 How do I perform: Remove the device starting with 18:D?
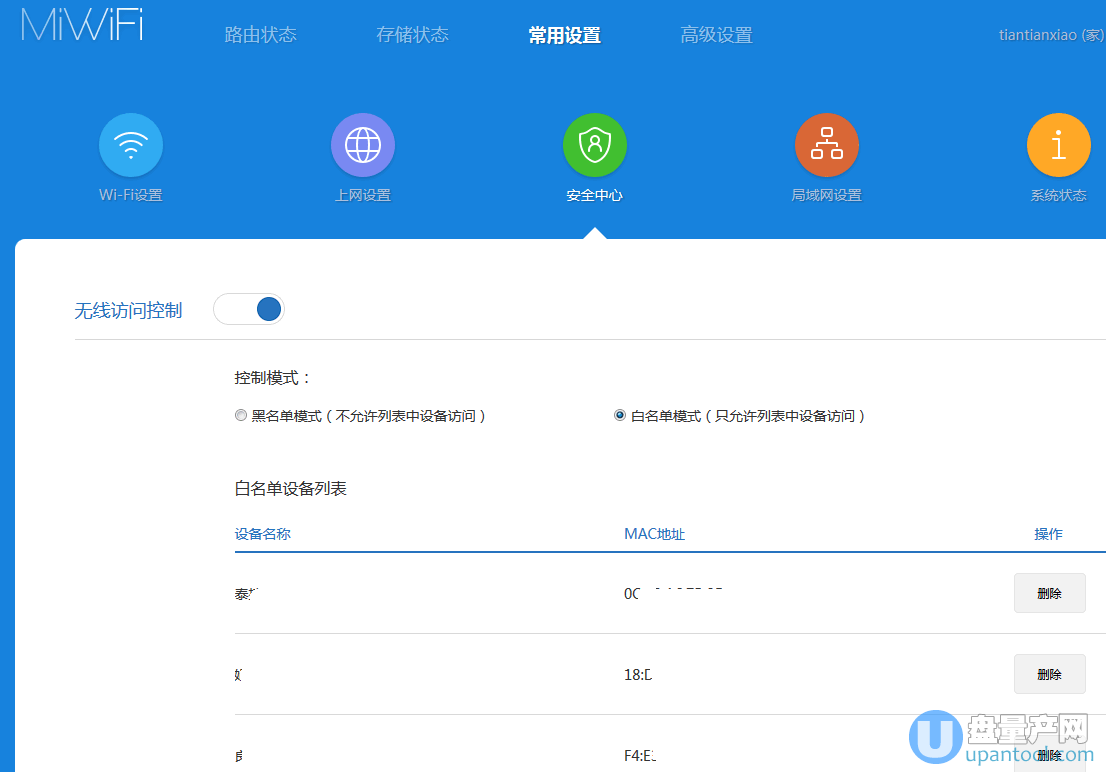coord(1049,673)
